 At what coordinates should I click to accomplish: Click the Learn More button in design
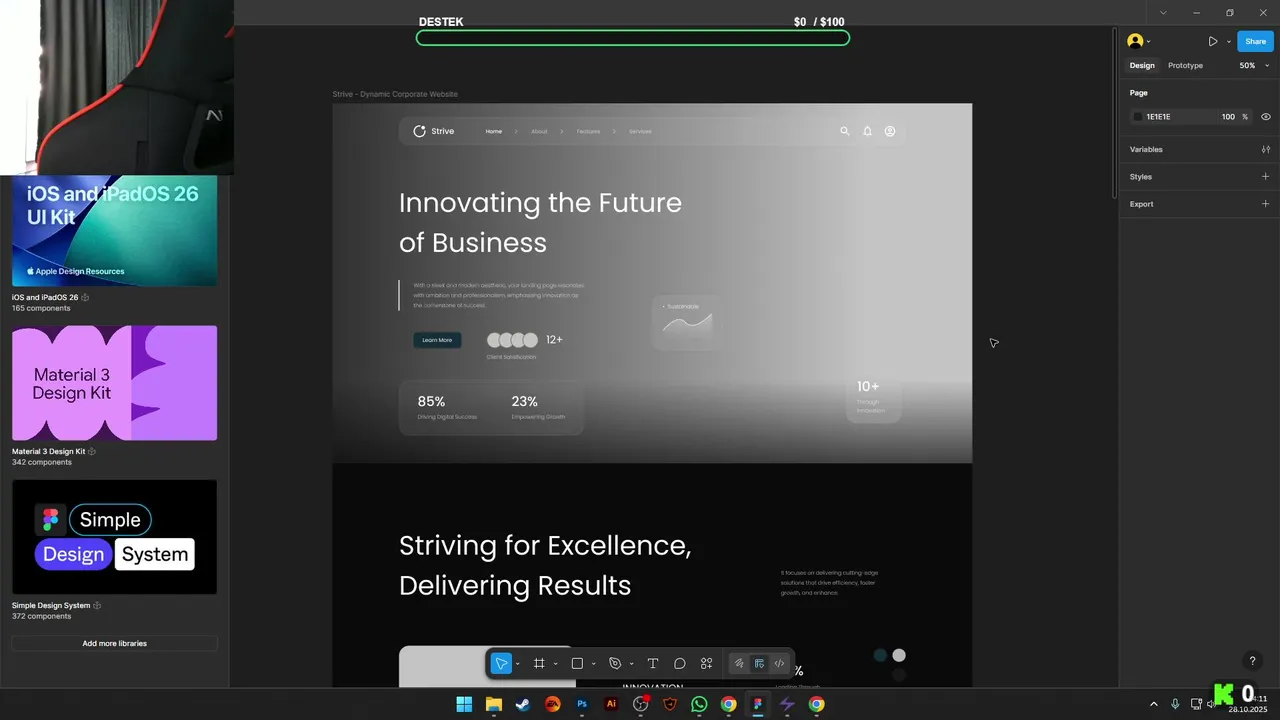[437, 340]
